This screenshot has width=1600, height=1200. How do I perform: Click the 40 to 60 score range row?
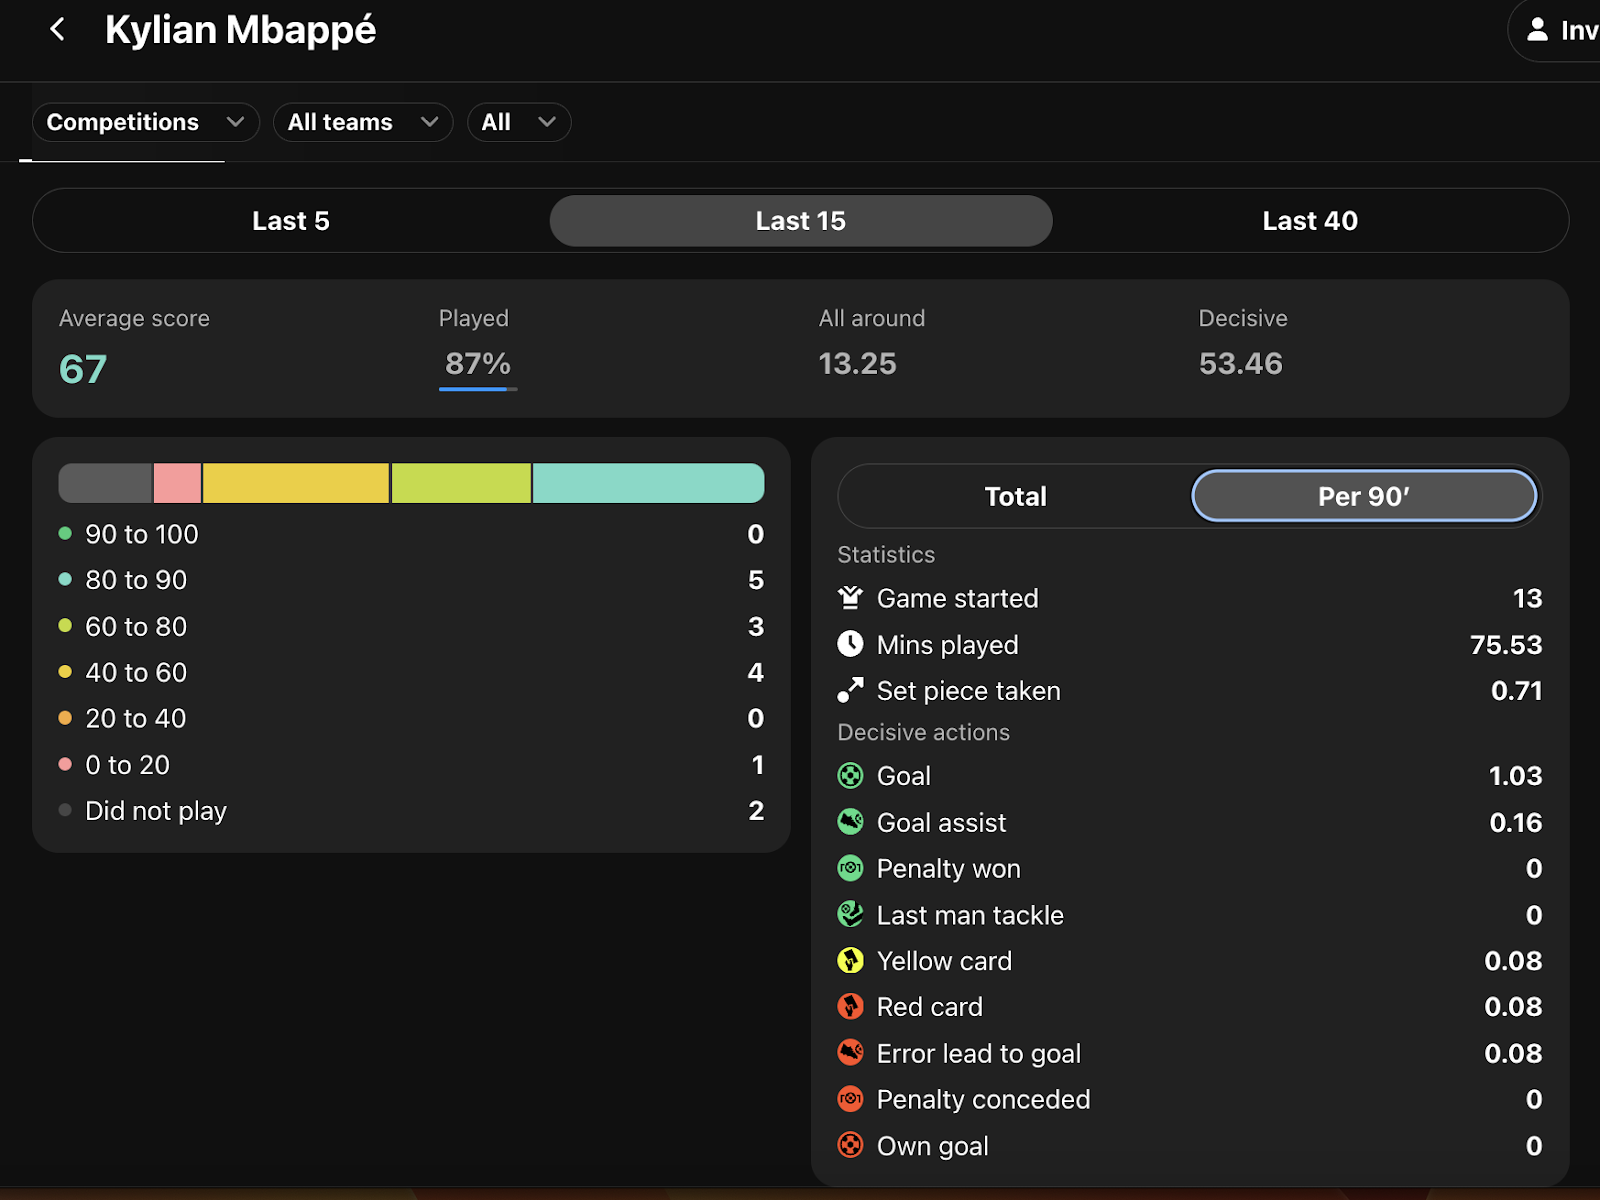(x=411, y=672)
